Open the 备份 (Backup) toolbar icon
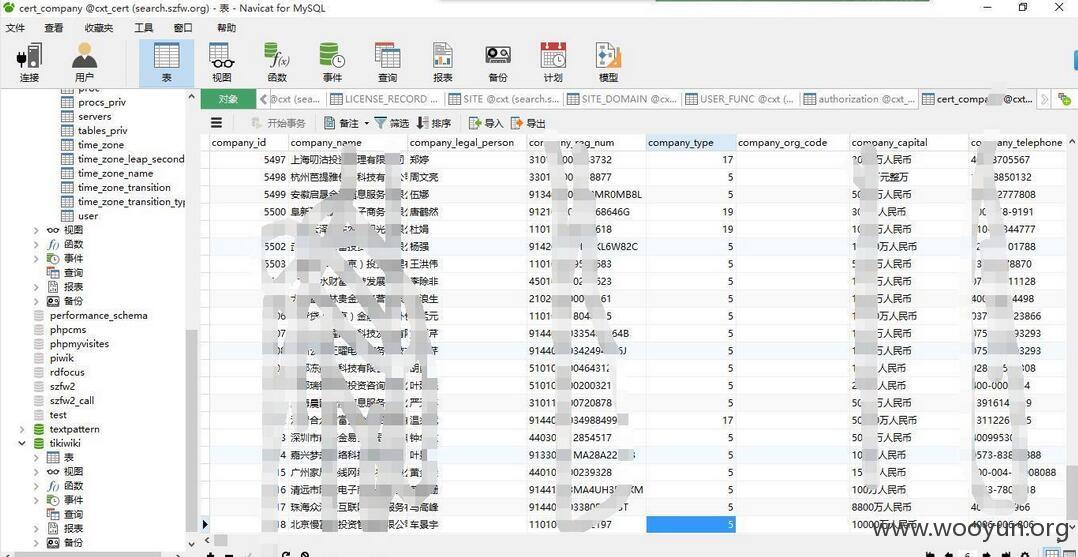The height and width of the screenshot is (557, 1078). coord(498,63)
